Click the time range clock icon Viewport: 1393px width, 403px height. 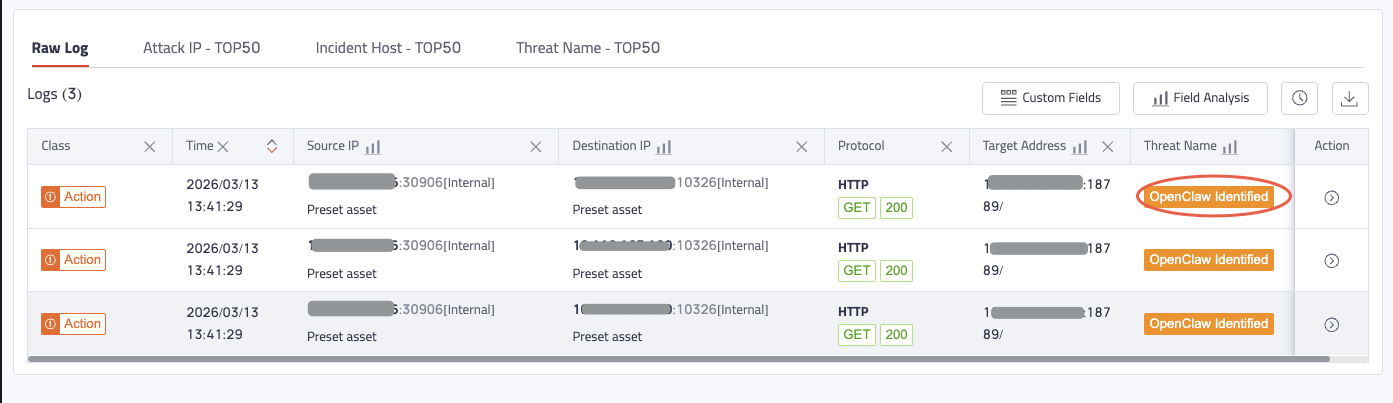click(x=1299, y=98)
